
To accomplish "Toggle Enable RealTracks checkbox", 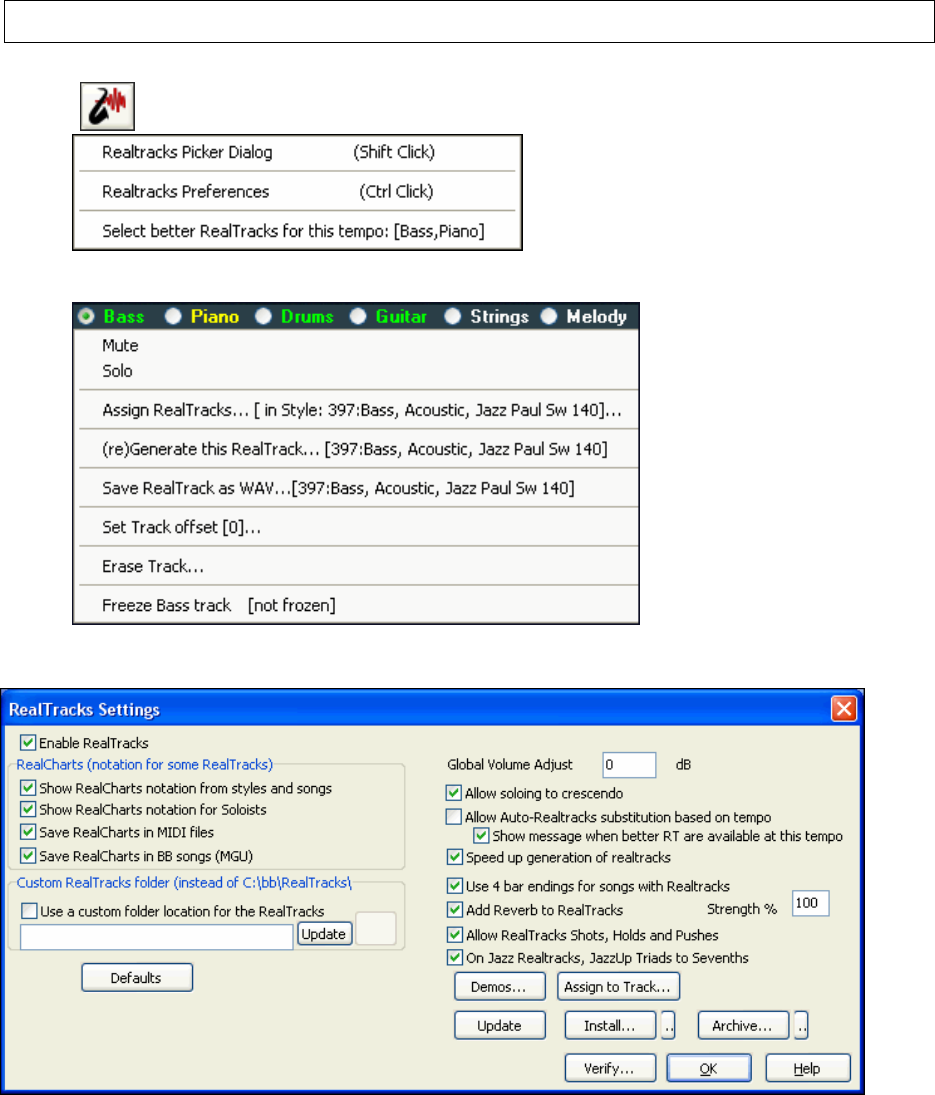I will pos(28,742).
